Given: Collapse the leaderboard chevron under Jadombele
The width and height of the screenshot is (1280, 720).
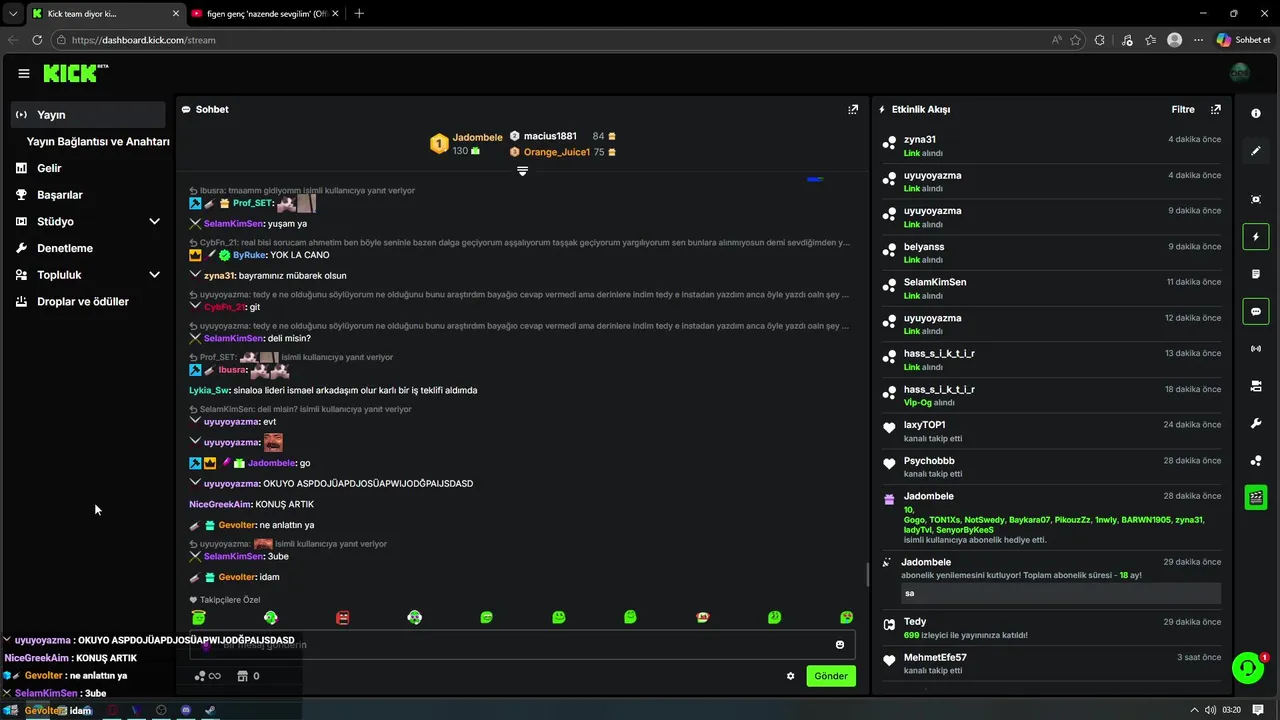Looking at the screenshot, I should coord(522,171).
